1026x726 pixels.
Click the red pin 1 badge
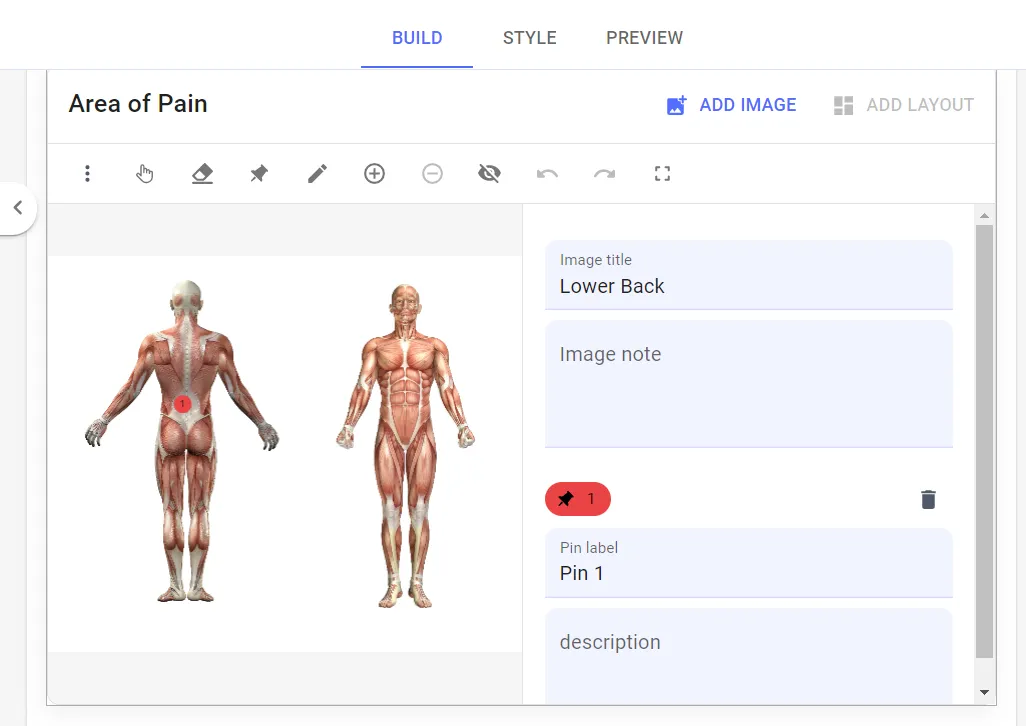pyautogui.click(x=578, y=499)
